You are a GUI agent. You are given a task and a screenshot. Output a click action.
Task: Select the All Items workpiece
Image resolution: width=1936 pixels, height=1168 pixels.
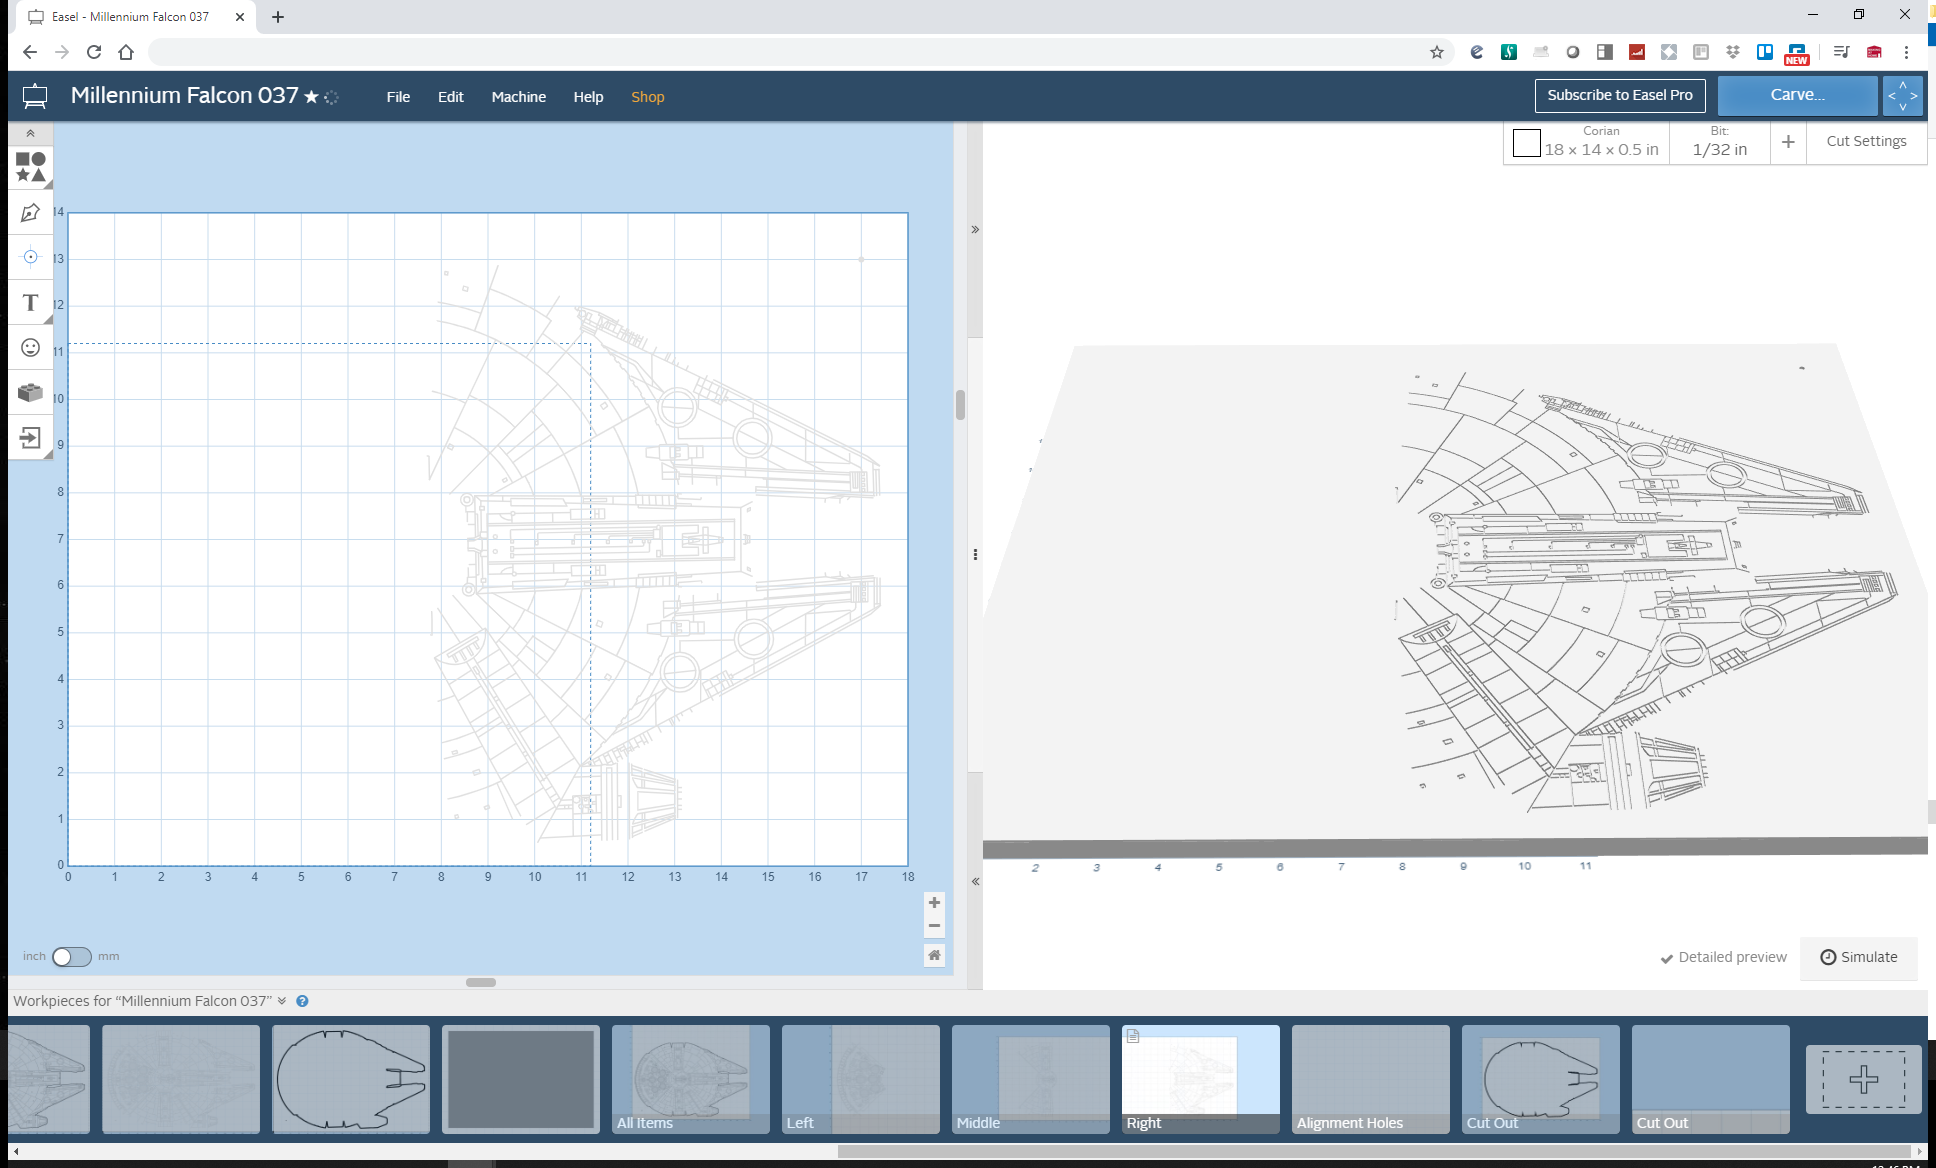tap(691, 1079)
